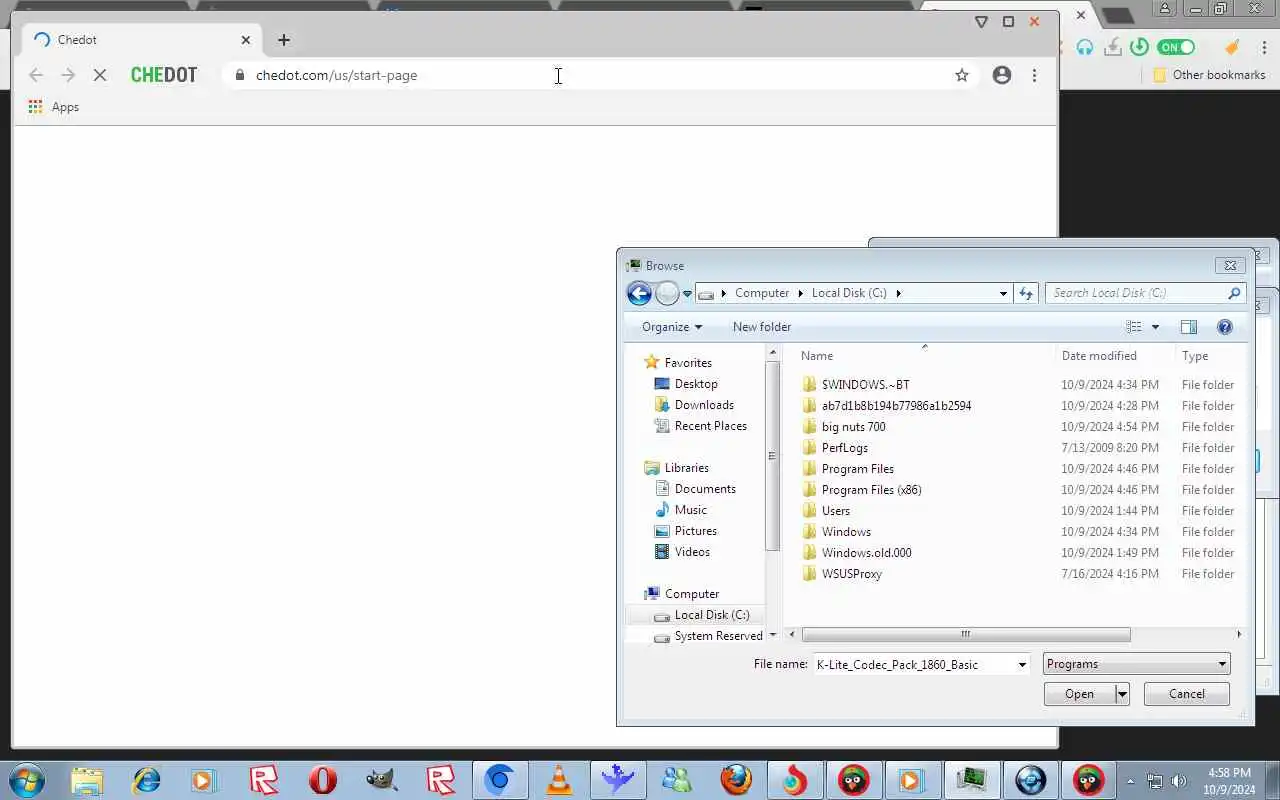1280x800 pixels.
Task: Open Help in the Browse dialog
Action: coord(1225,327)
